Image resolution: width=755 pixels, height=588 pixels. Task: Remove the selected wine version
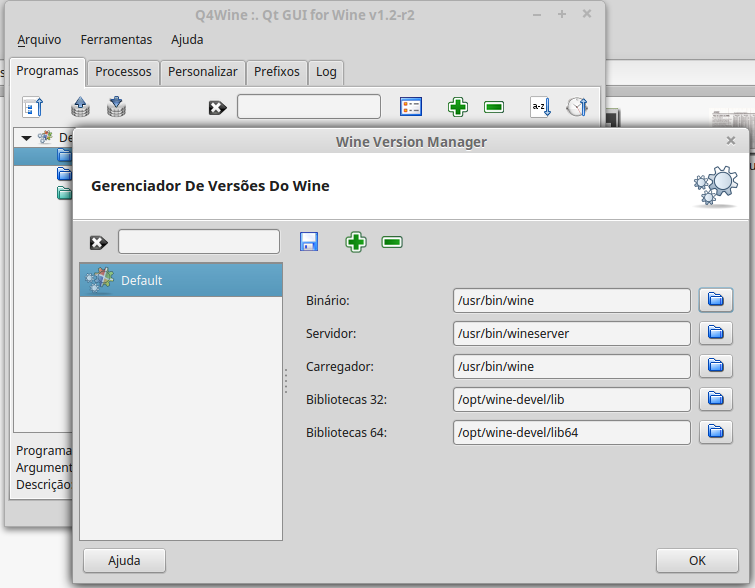pyautogui.click(x=392, y=242)
